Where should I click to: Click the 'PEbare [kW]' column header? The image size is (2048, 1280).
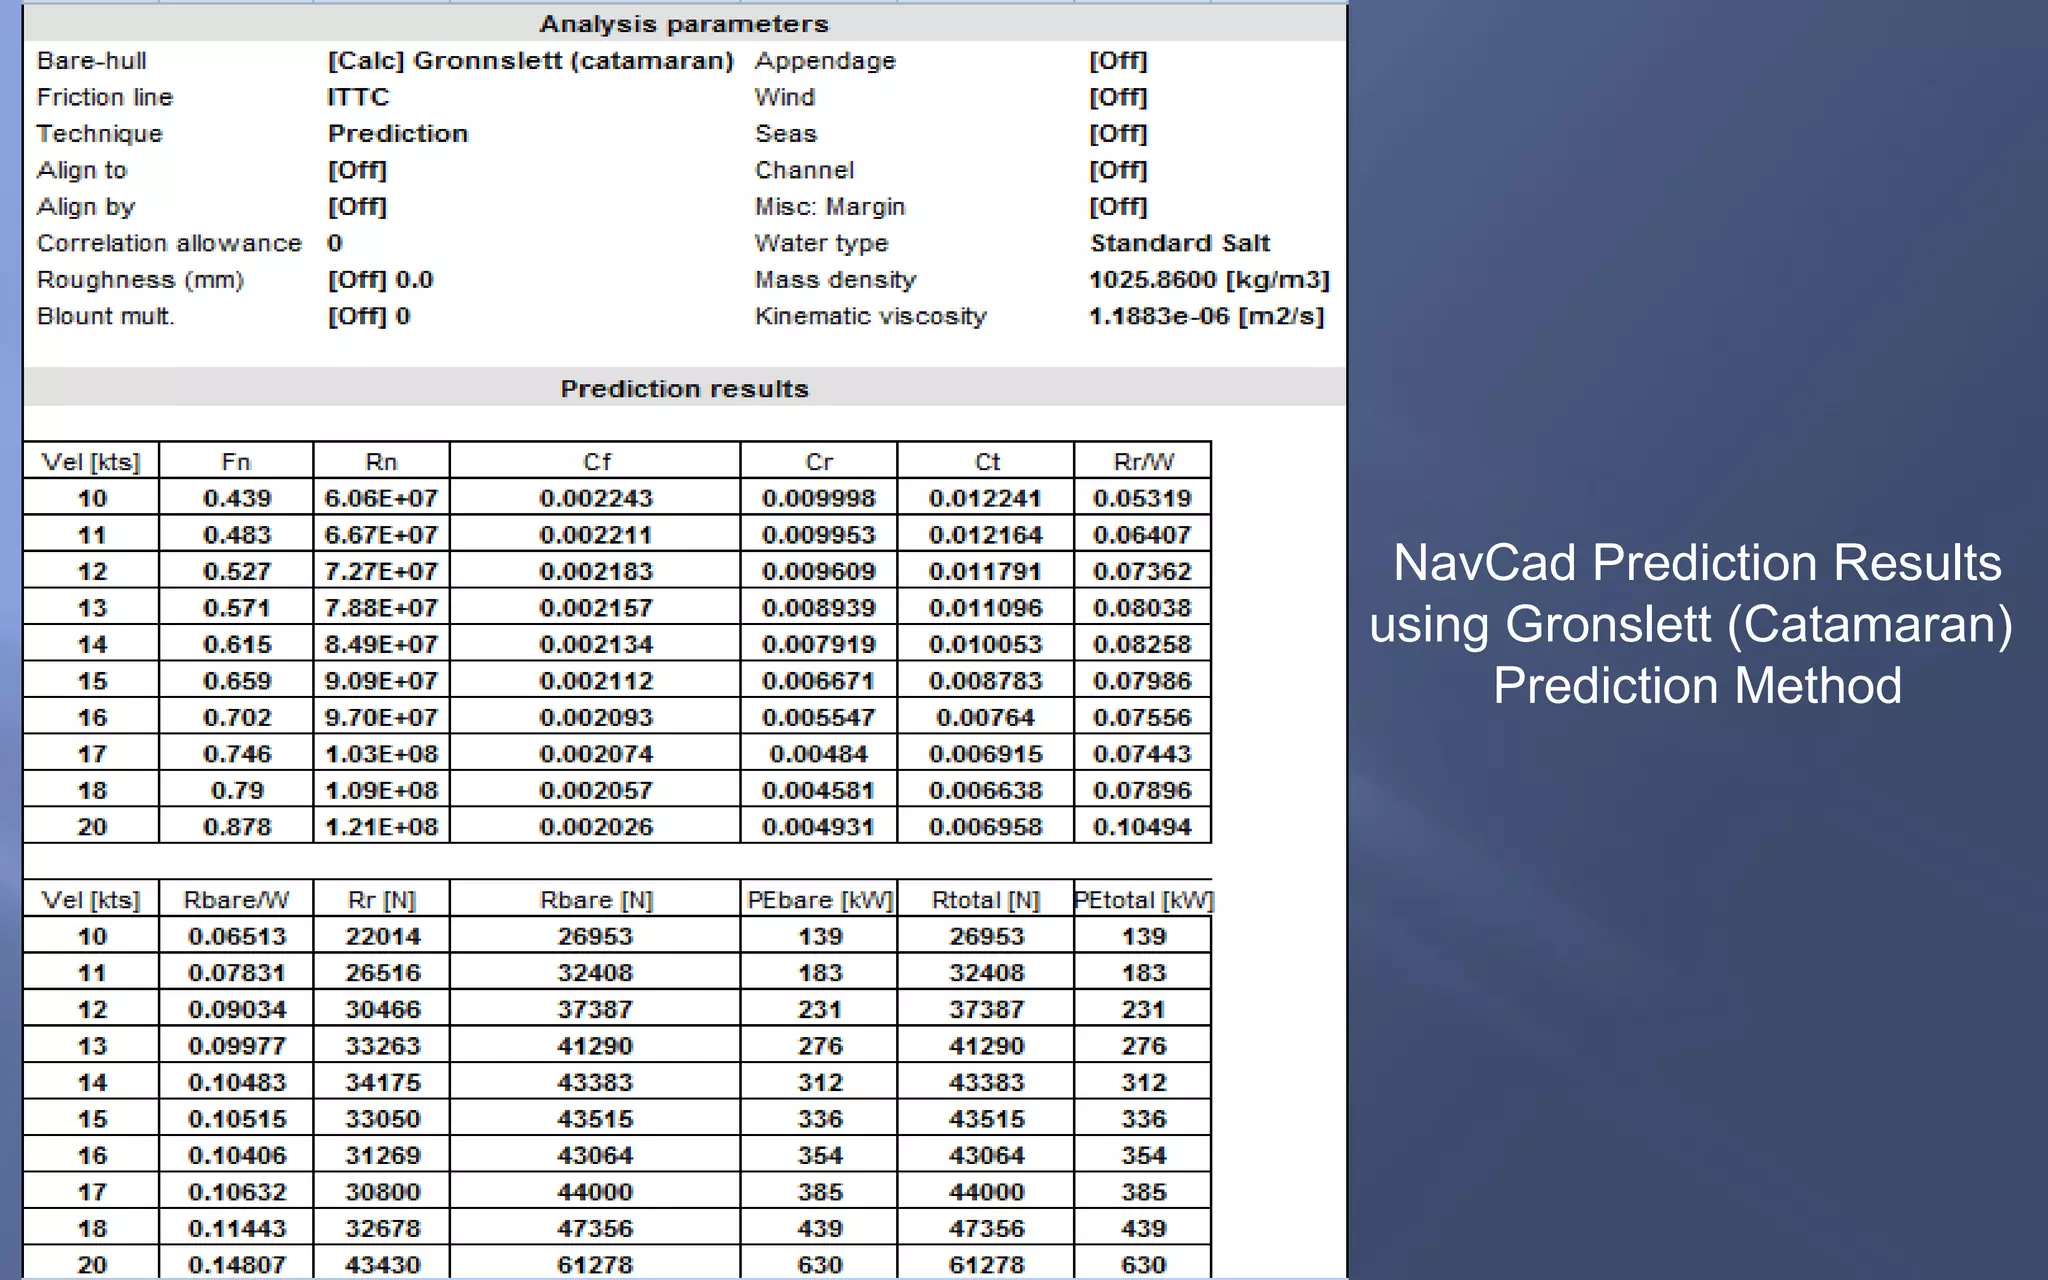point(820,900)
